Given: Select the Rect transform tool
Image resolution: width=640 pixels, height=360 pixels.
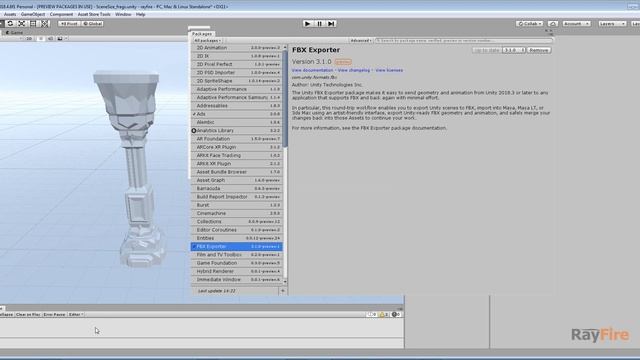Looking at the screenshot, I should click(x=33, y=24).
